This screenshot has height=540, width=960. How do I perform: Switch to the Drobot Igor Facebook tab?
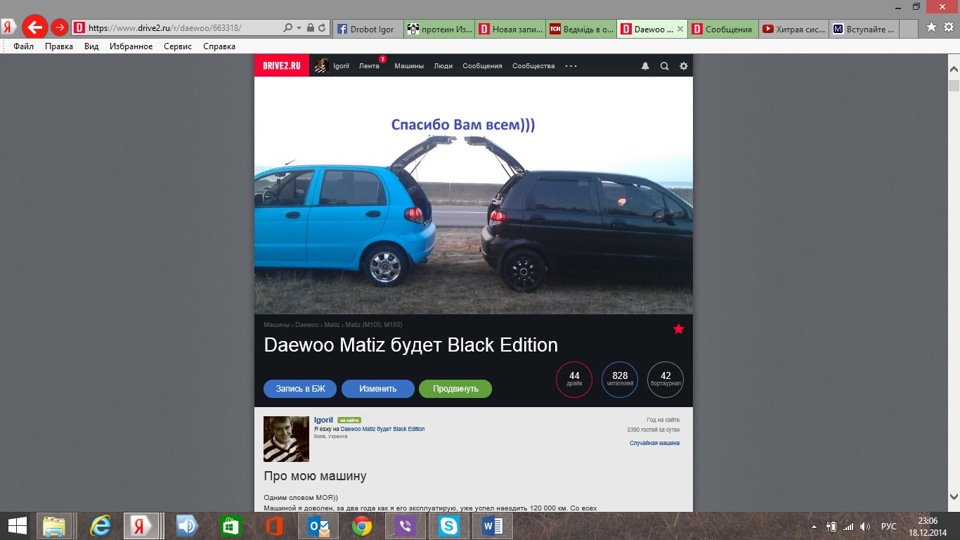point(367,29)
